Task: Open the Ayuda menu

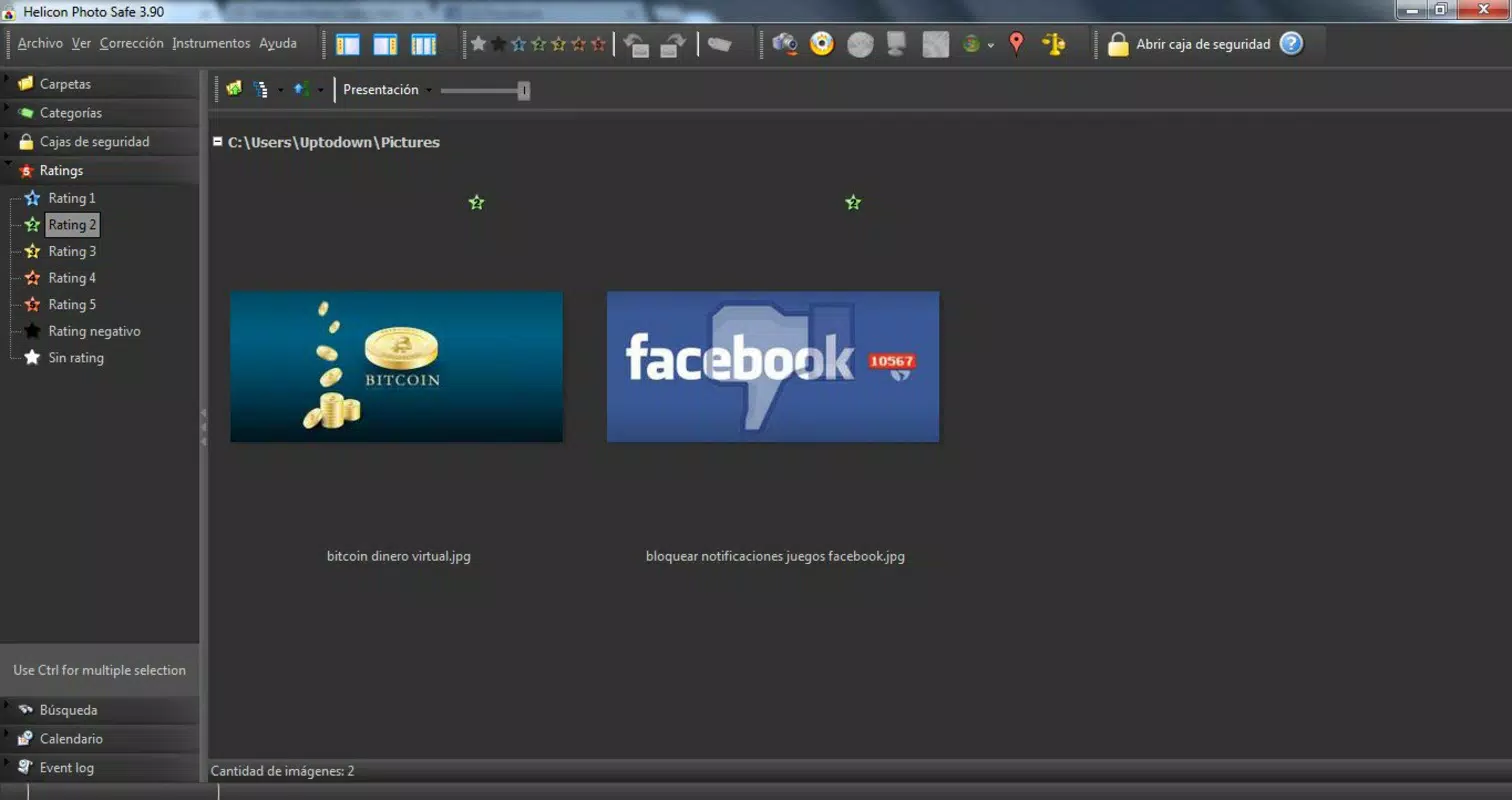Action: 278,44
